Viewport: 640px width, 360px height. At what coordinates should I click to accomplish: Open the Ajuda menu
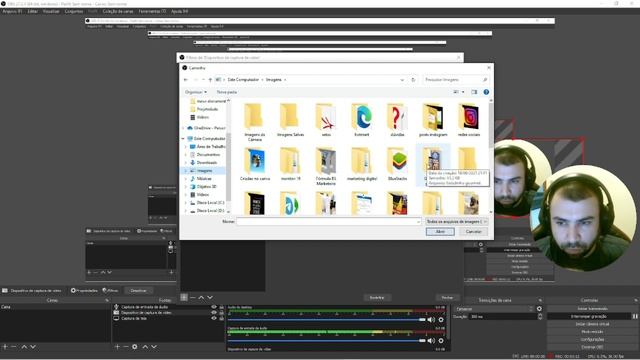click(x=180, y=11)
